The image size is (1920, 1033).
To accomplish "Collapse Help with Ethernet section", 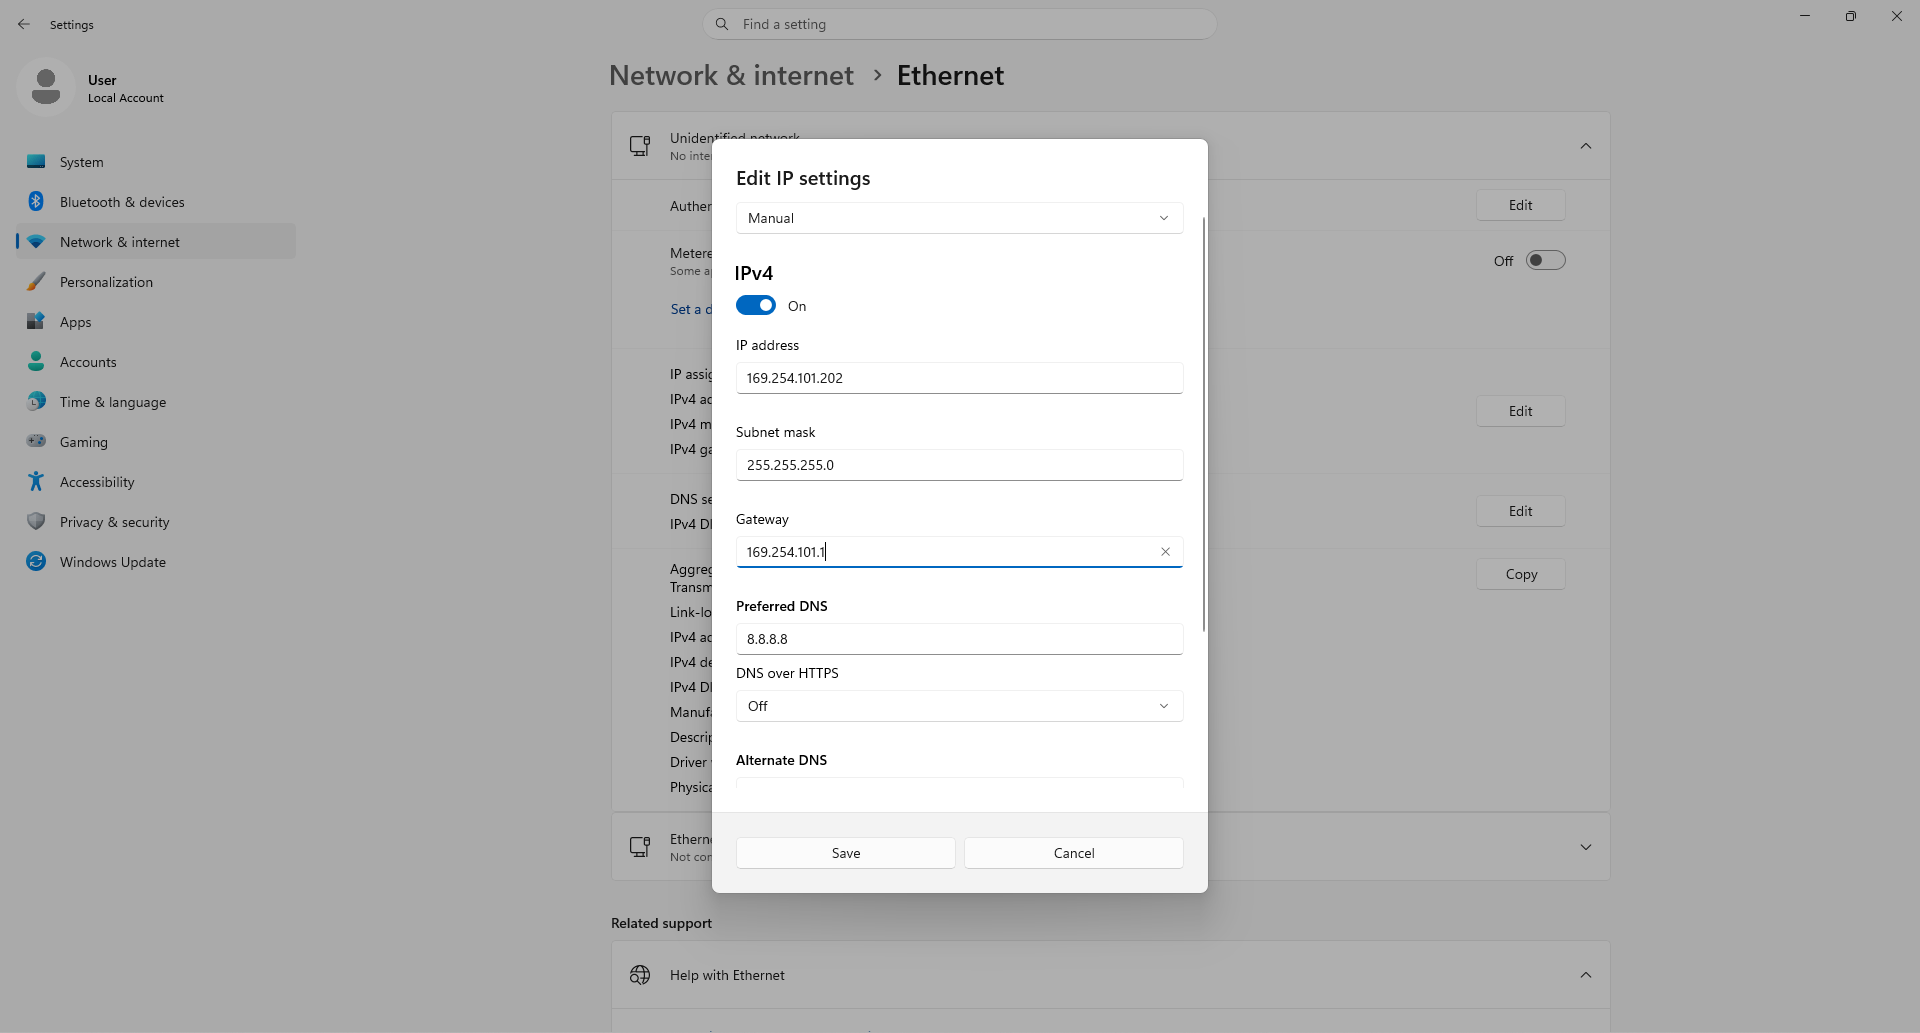I will [x=1586, y=975].
